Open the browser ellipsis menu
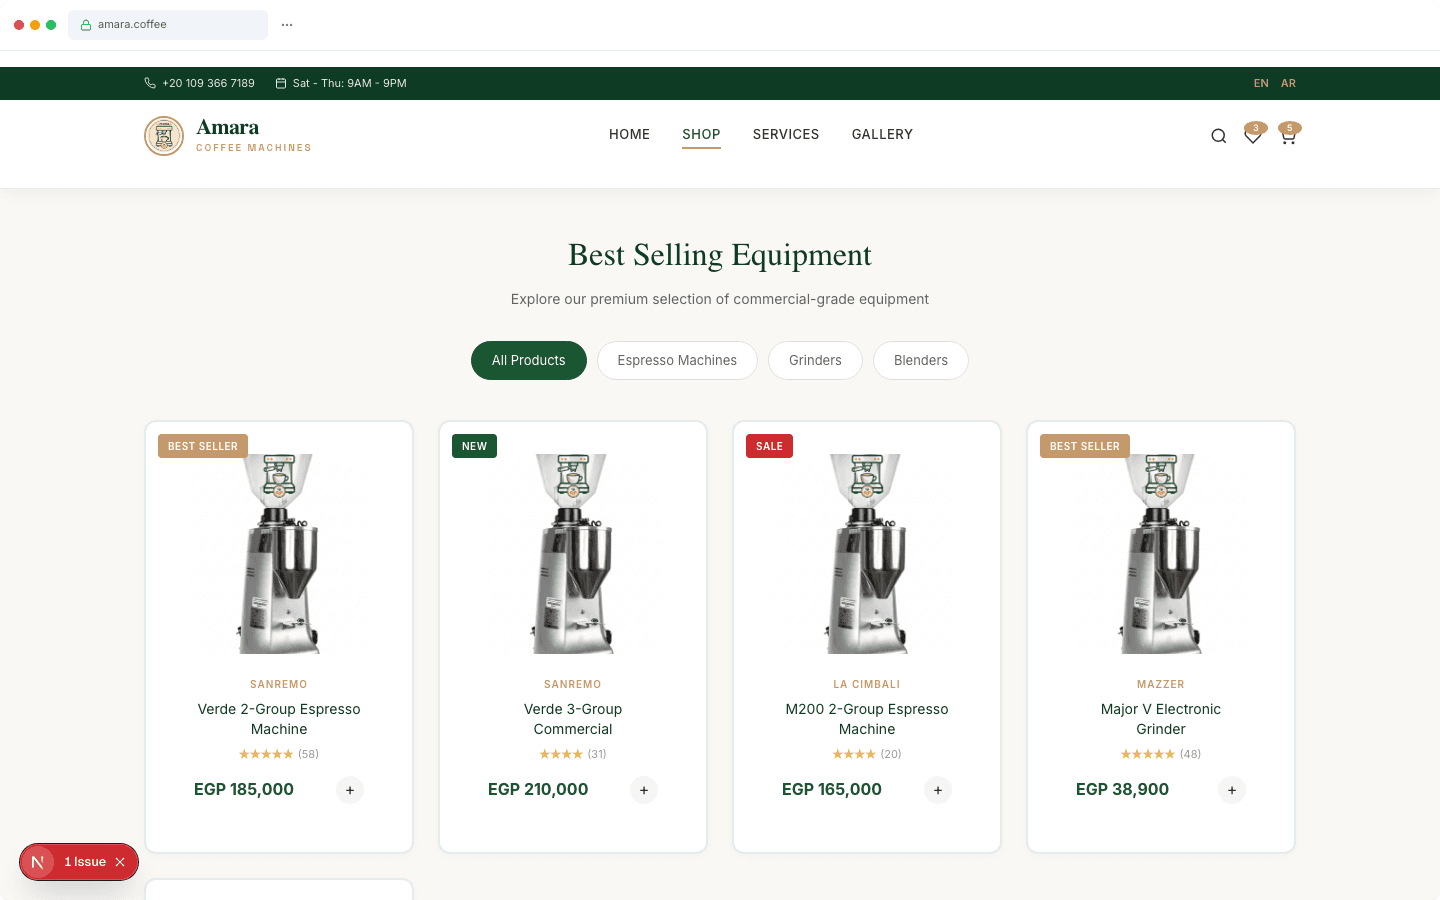 coord(287,25)
